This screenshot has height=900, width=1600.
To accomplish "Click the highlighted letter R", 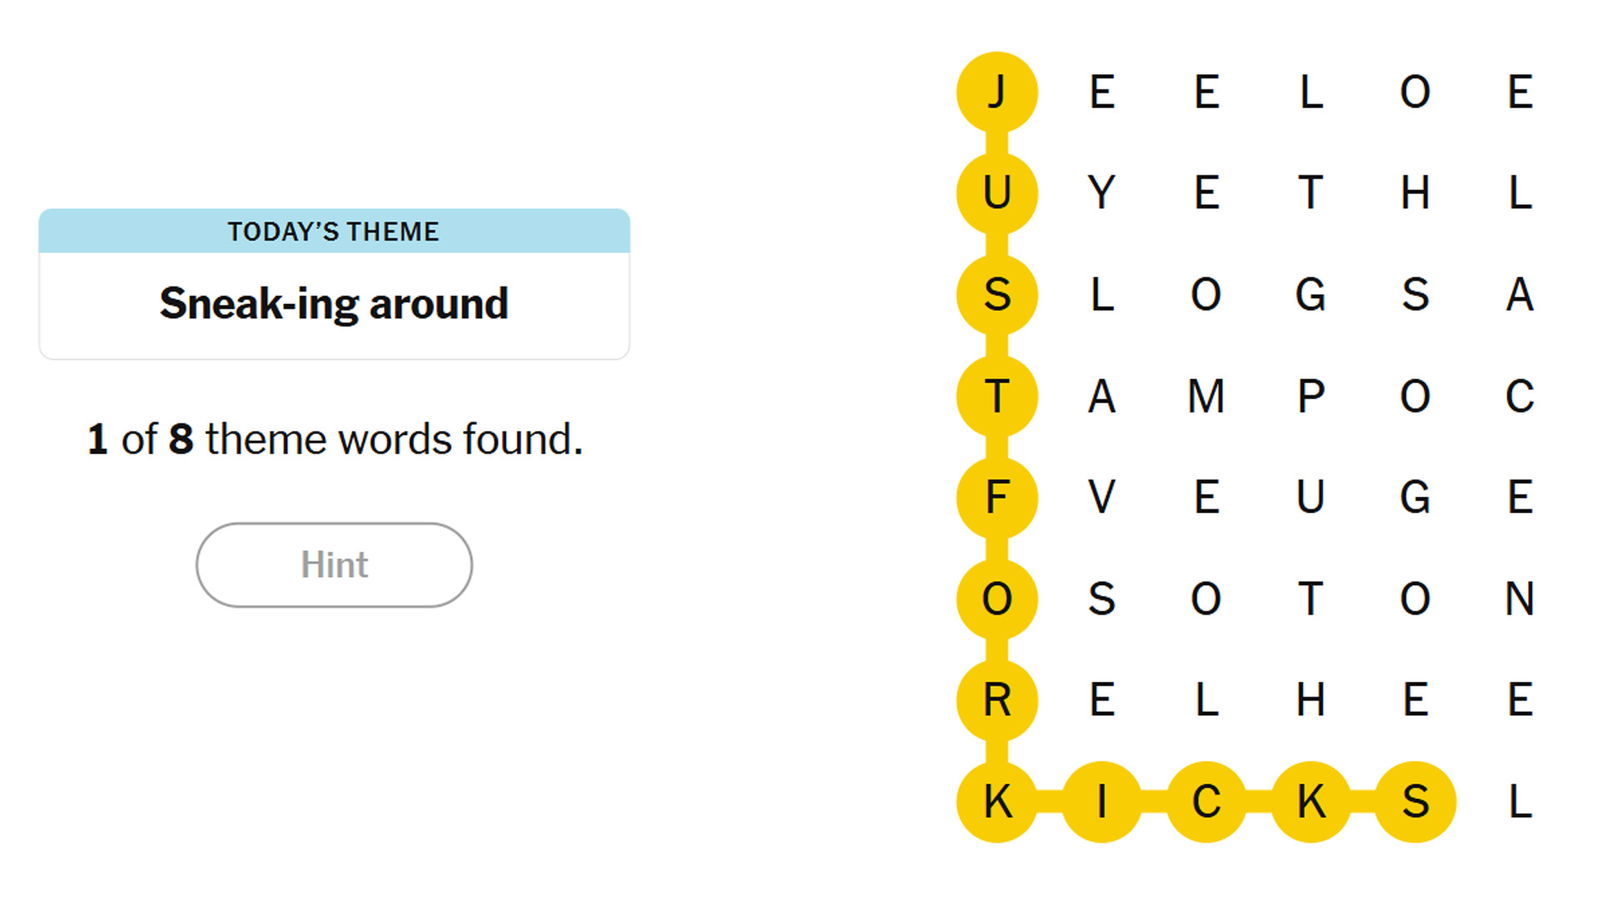I will tap(997, 700).
